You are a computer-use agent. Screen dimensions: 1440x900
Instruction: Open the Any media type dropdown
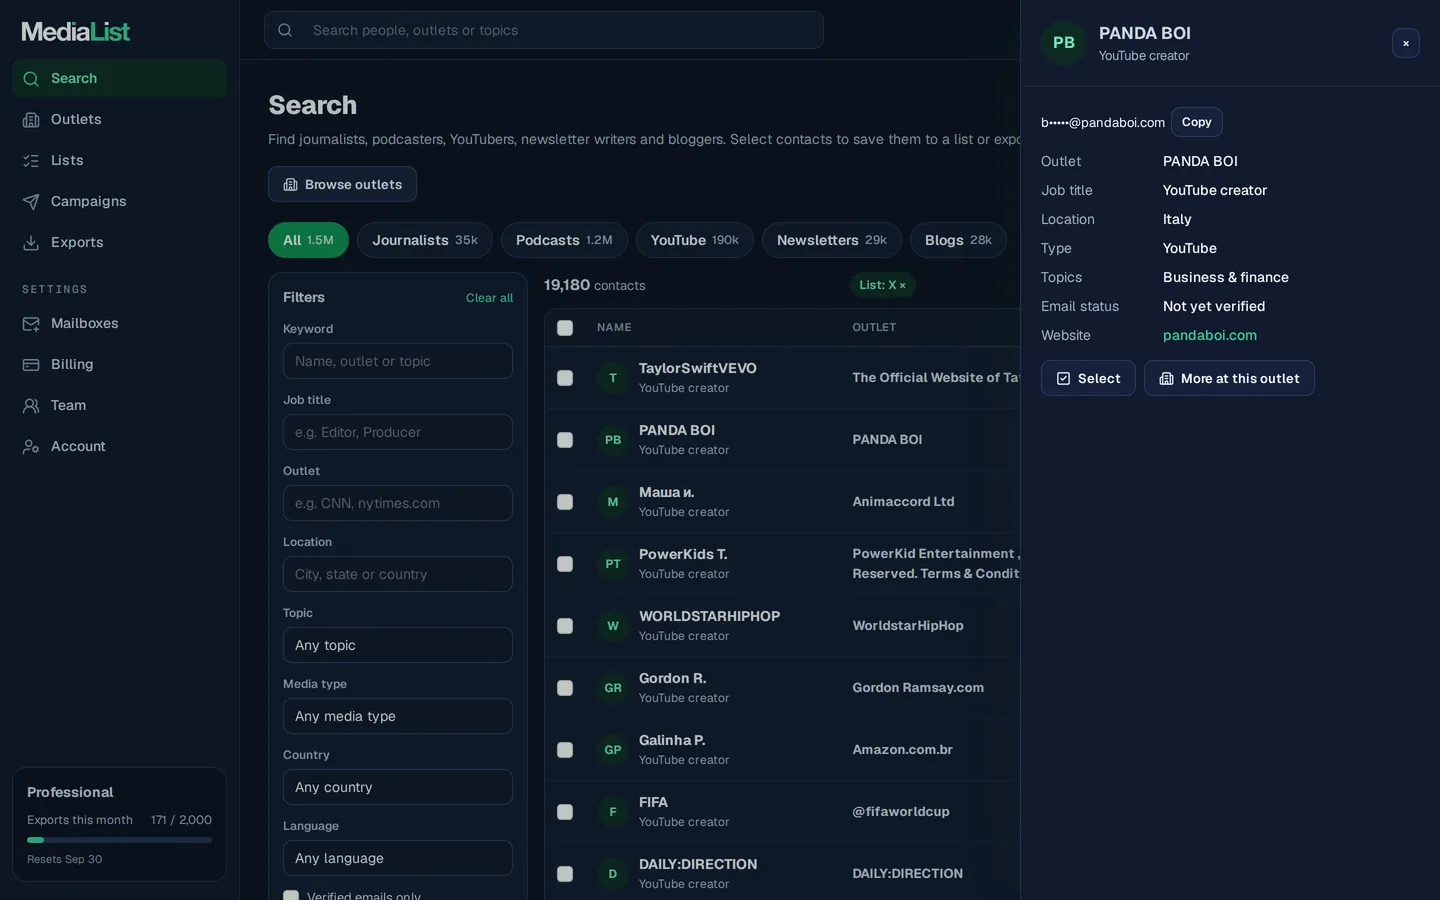click(x=398, y=716)
